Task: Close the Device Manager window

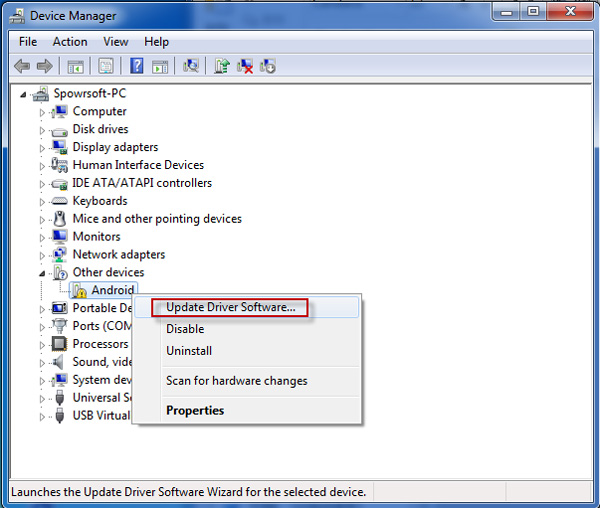Action: (570, 12)
